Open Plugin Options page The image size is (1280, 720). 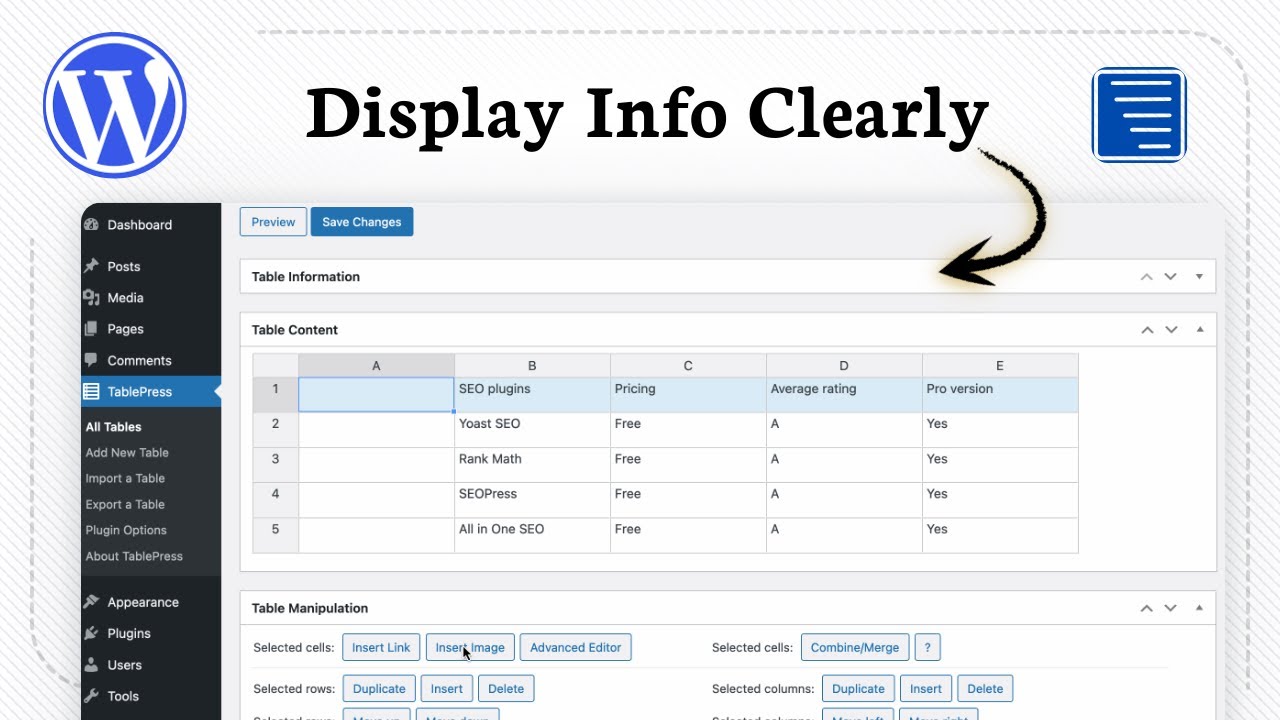coord(126,531)
